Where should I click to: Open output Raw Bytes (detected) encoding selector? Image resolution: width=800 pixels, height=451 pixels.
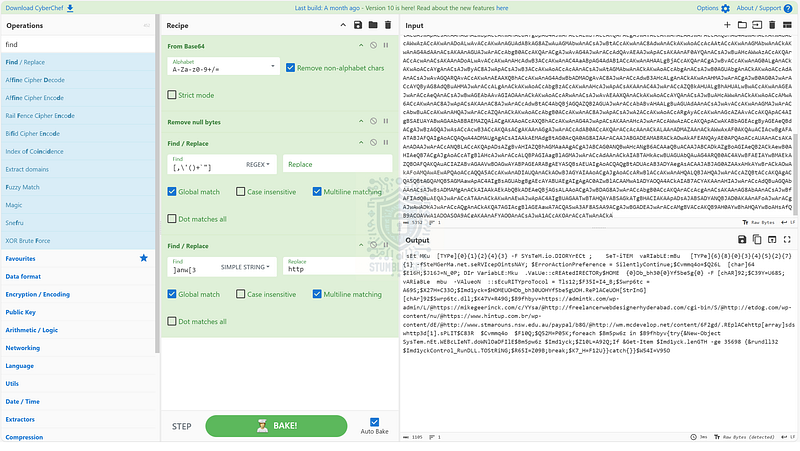[x=744, y=437]
